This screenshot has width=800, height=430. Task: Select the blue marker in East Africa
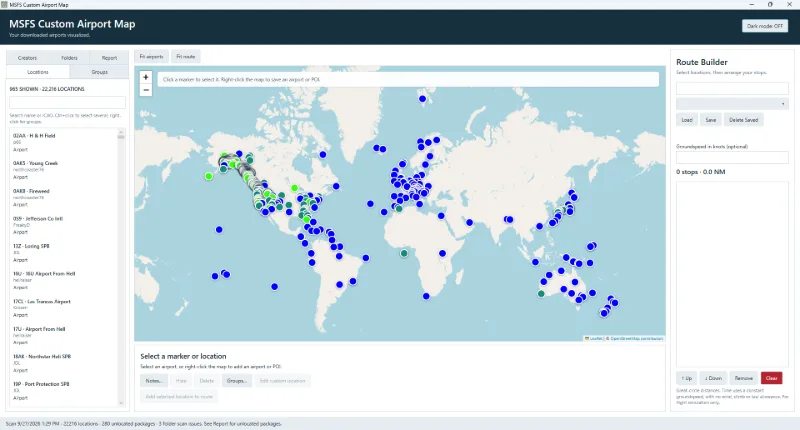coord(442,253)
